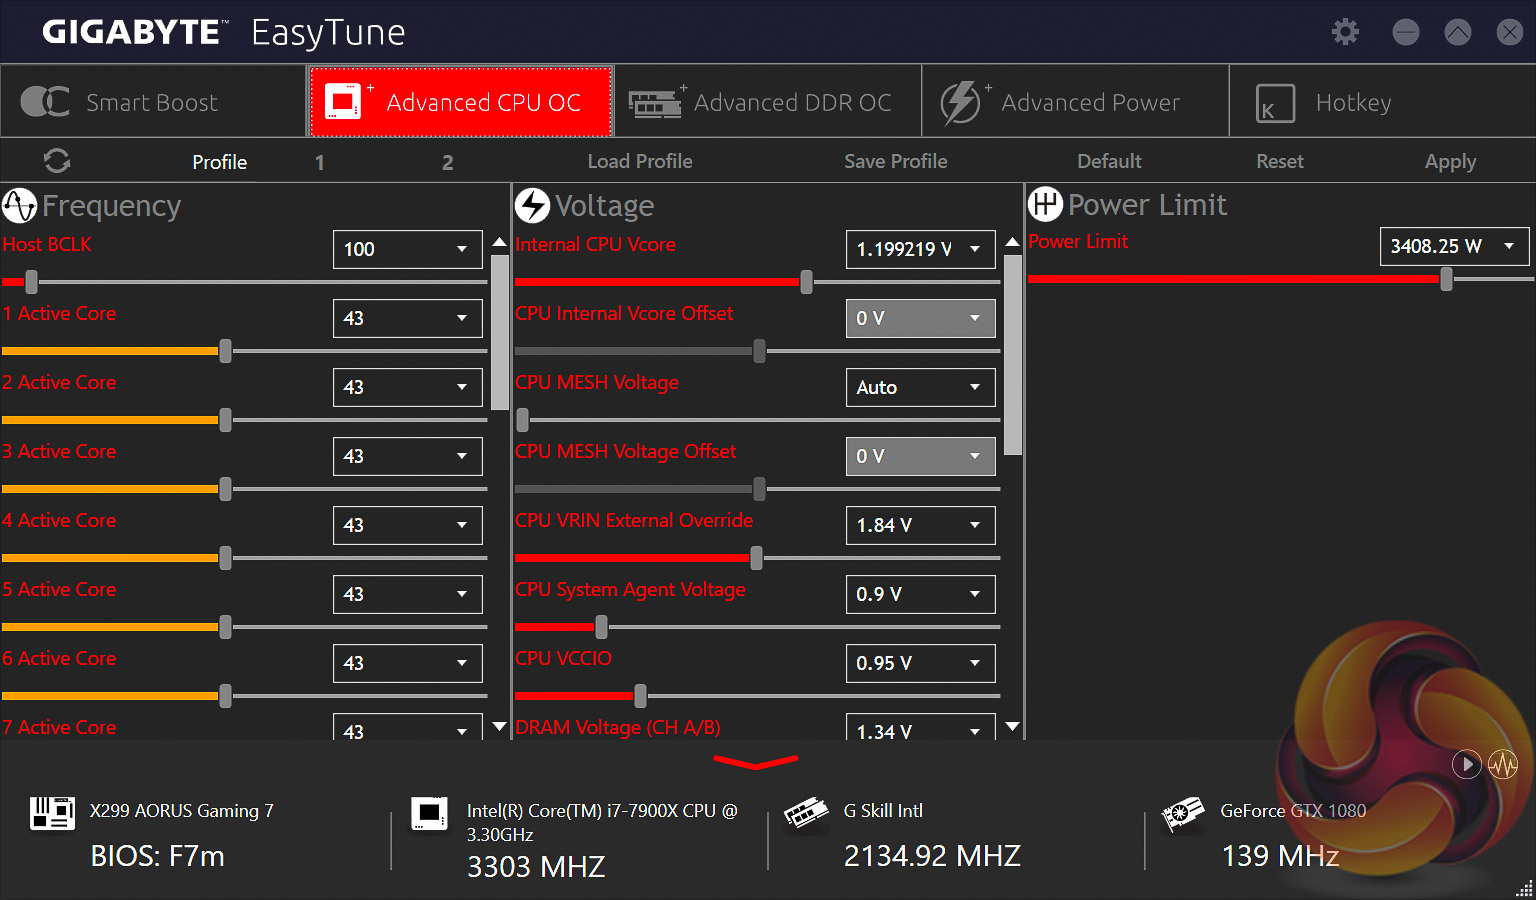Screen dimensions: 1536x900
Task: Select profile slot 2
Action: click(x=448, y=162)
